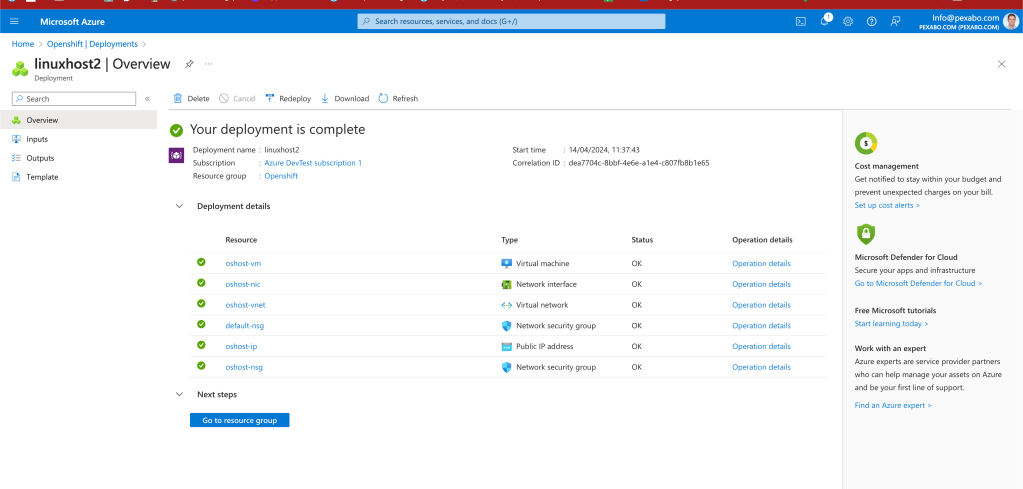
Task: Open Find an Azure expert link
Action: click(x=893, y=405)
